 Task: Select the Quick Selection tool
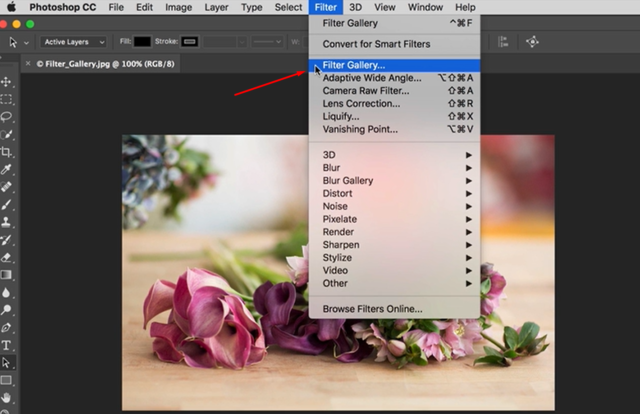(6, 134)
